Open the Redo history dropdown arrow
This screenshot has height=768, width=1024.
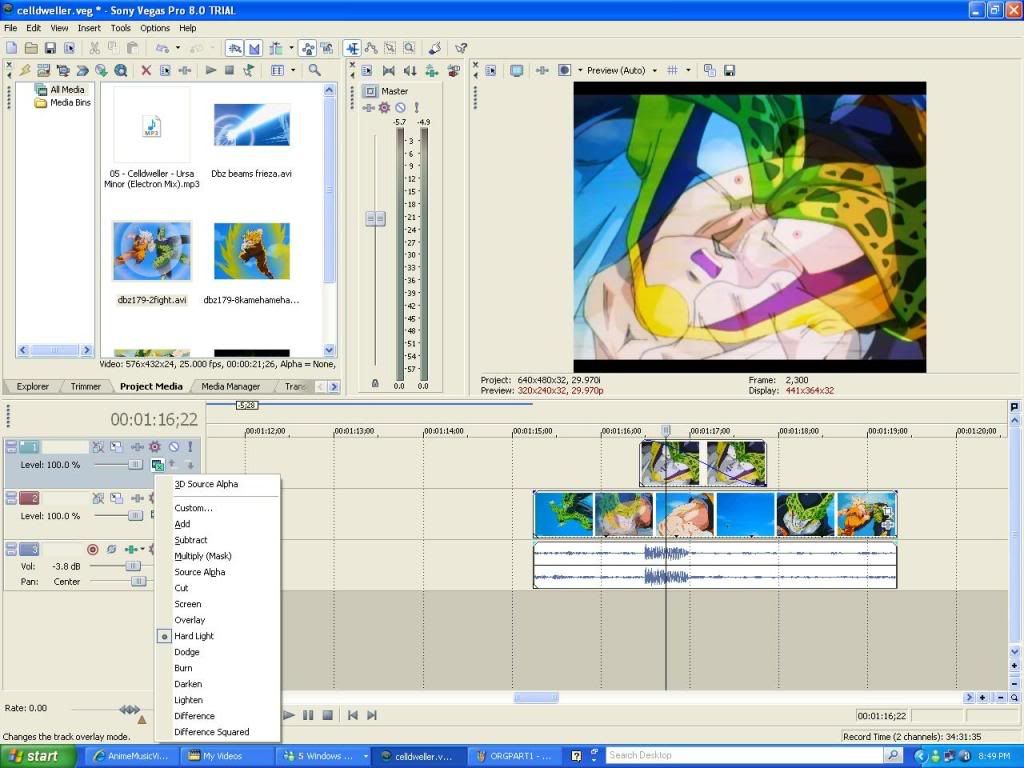[212, 48]
